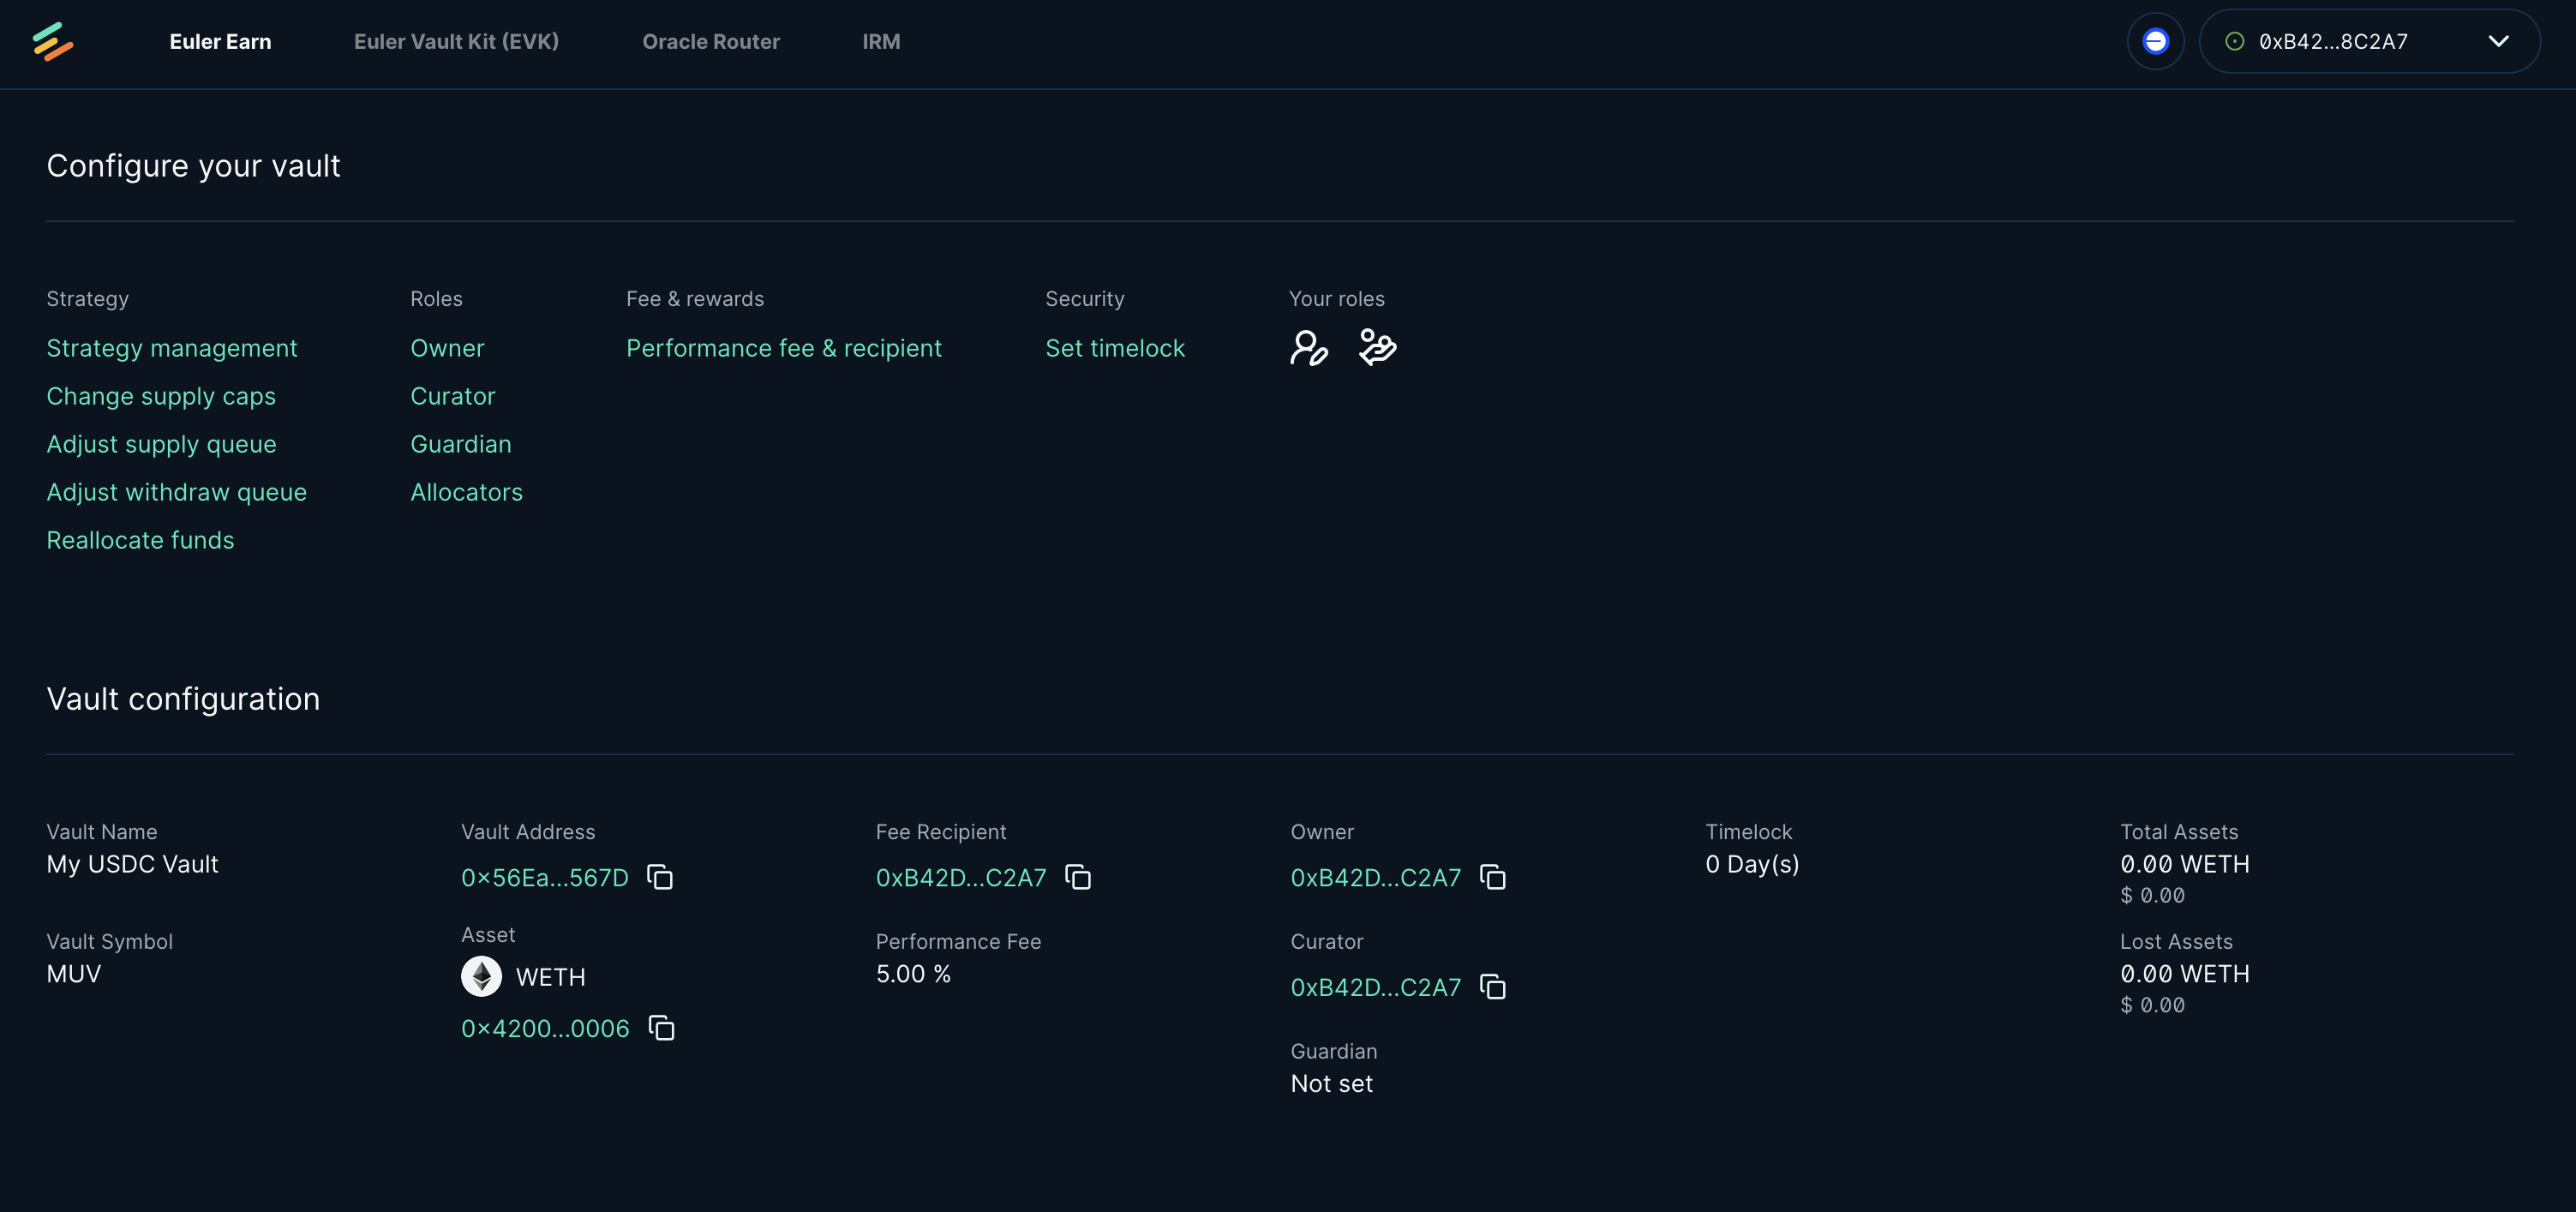Click the WETH Ethereum token icon
Viewport: 2576px width, 1212px height.
(481, 976)
